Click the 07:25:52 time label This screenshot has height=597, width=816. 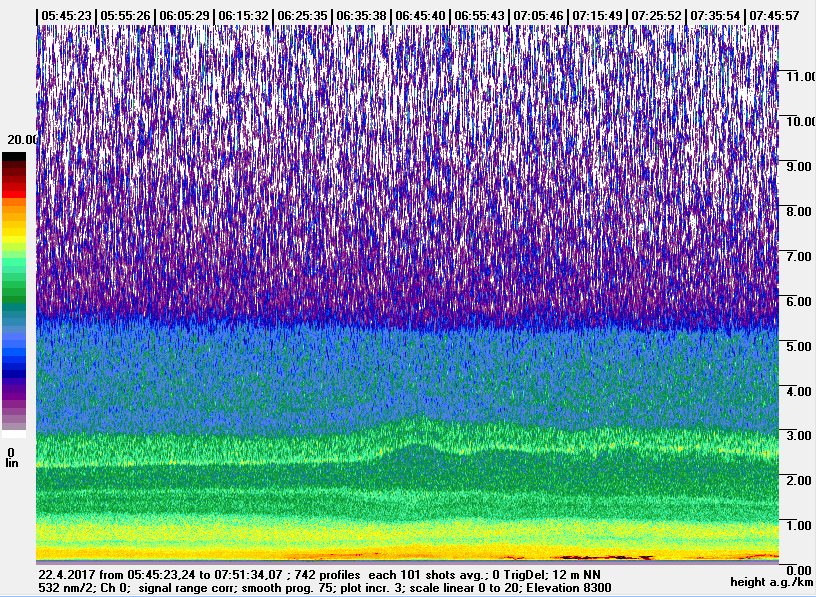click(x=656, y=16)
